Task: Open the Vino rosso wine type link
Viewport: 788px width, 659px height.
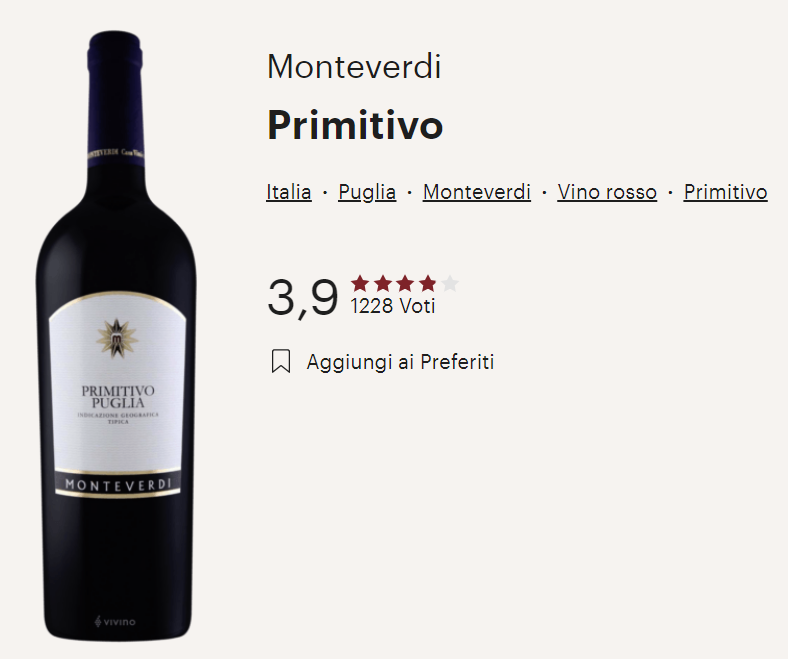Action: coord(607,192)
